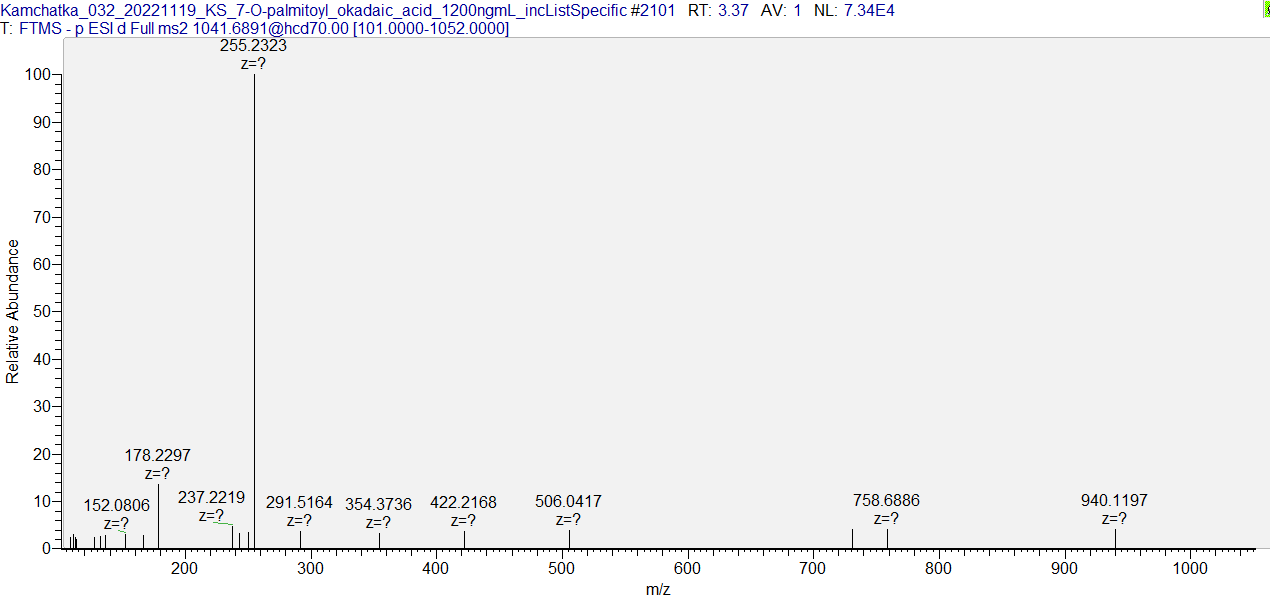Click the pin icon in top-right corner

(1265, 9)
